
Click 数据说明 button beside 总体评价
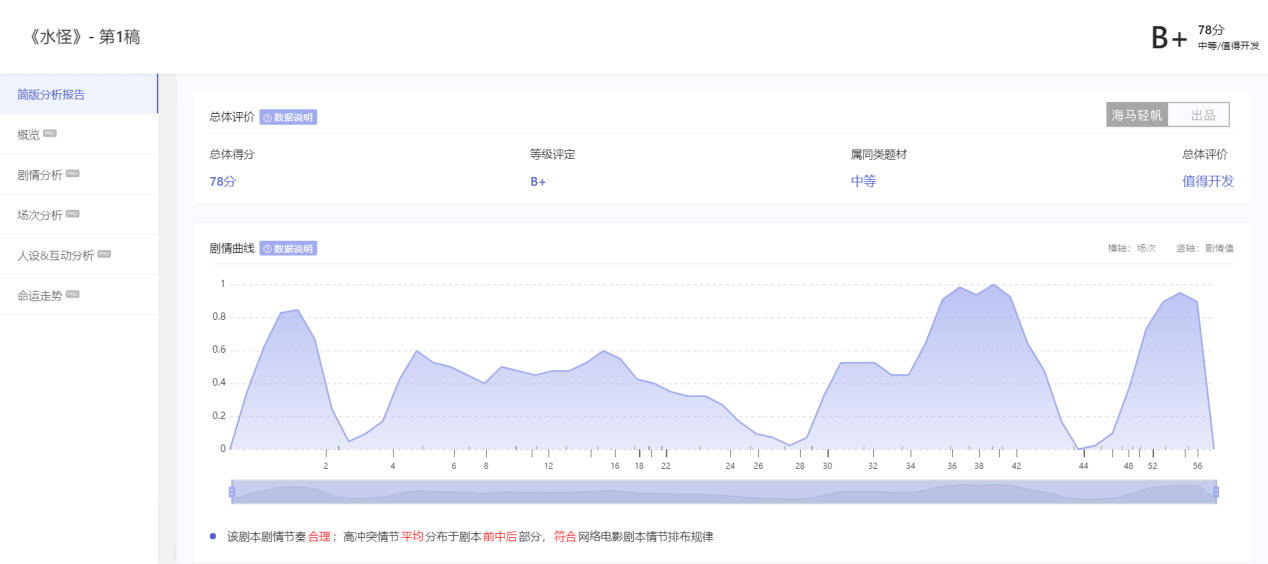(288, 117)
